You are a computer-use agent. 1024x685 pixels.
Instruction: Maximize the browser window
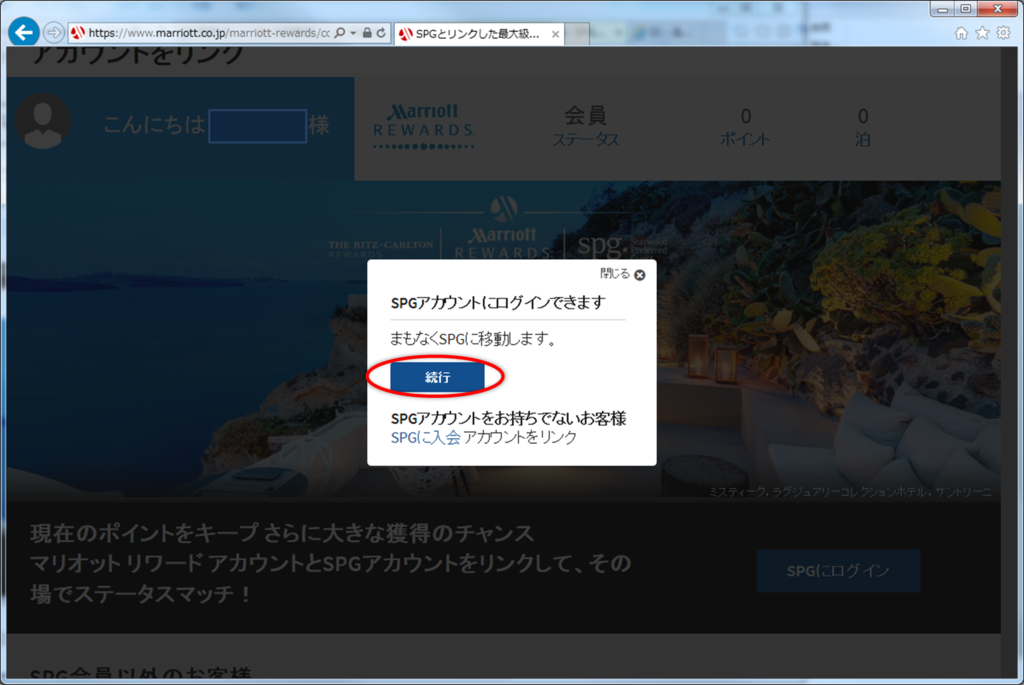[x=966, y=9]
